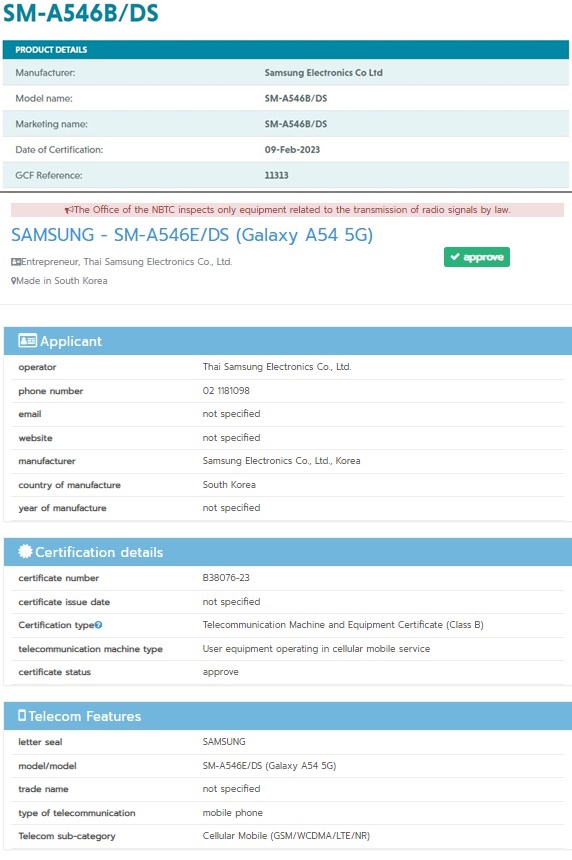This screenshot has height=860, width=572.
Task: Click the Applicant section header
Action: (x=288, y=341)
